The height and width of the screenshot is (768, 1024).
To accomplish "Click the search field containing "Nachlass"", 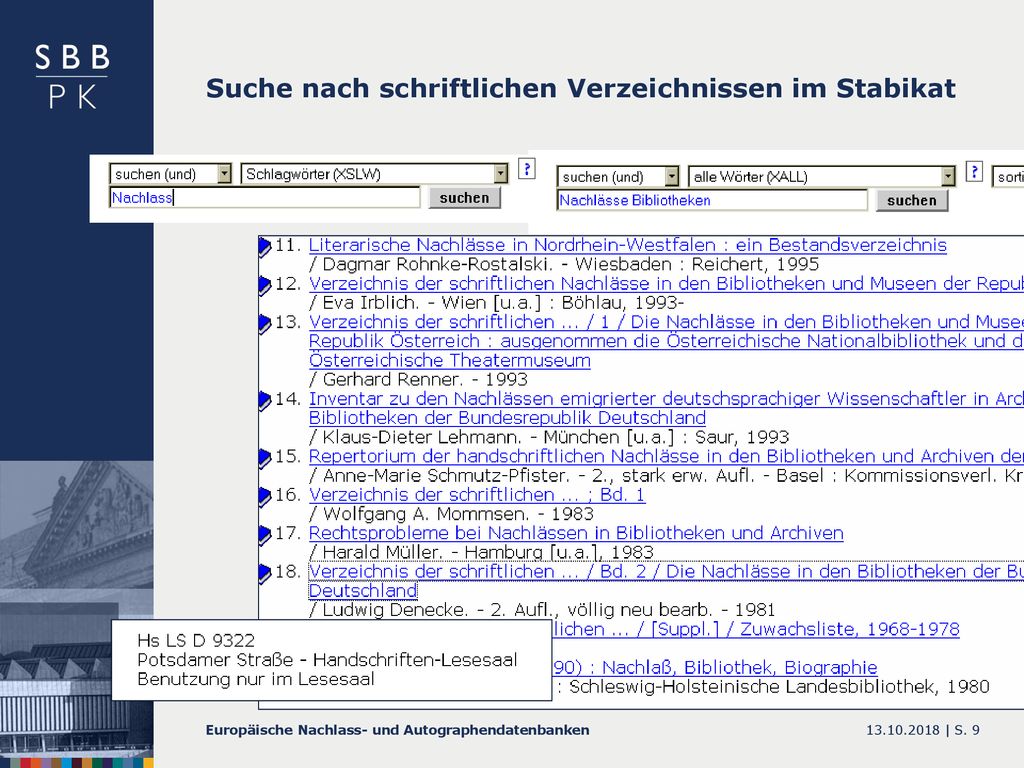I will (x=264, y=197).
